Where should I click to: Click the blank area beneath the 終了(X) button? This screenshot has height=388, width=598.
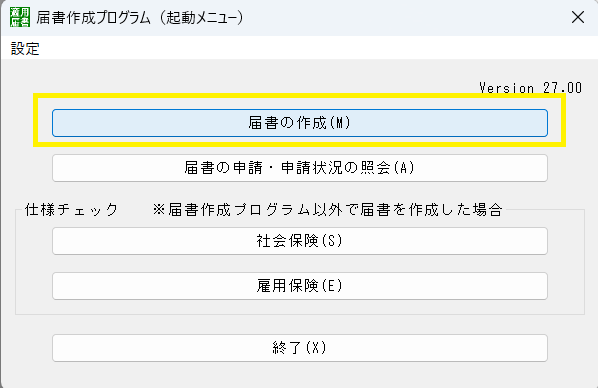[300, 375]
